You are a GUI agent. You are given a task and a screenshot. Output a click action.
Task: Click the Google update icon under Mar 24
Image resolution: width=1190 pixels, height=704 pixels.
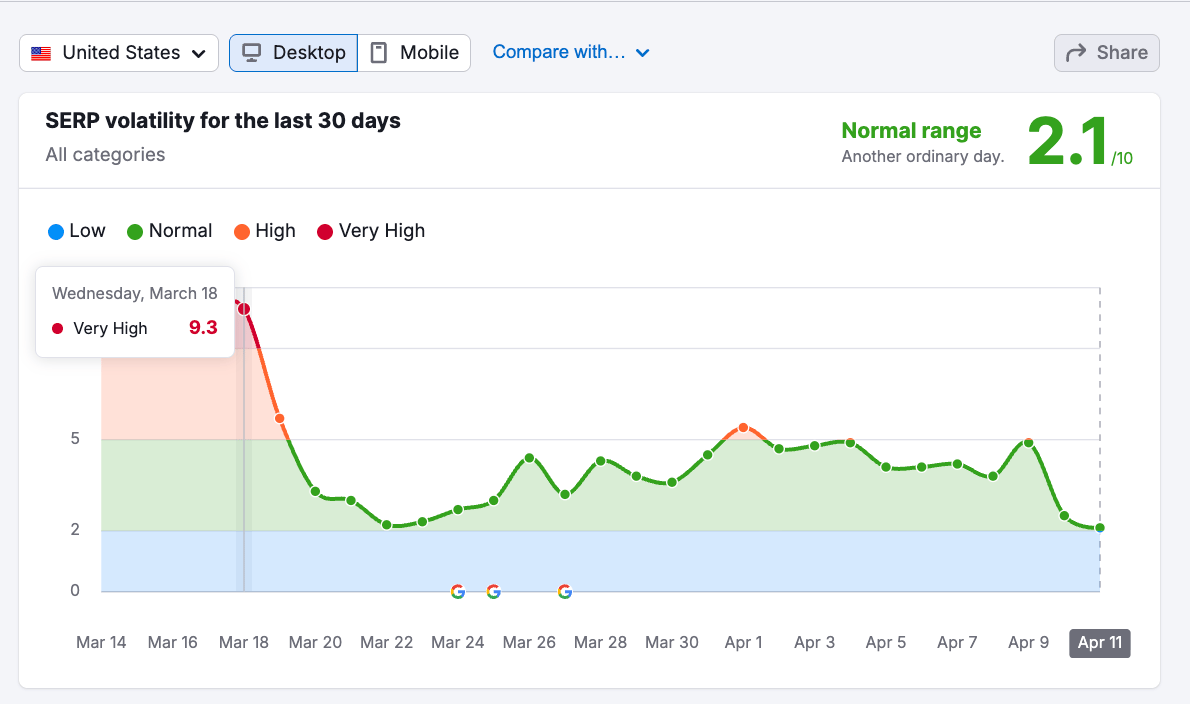pyautogui.click(x=458, y=591)
